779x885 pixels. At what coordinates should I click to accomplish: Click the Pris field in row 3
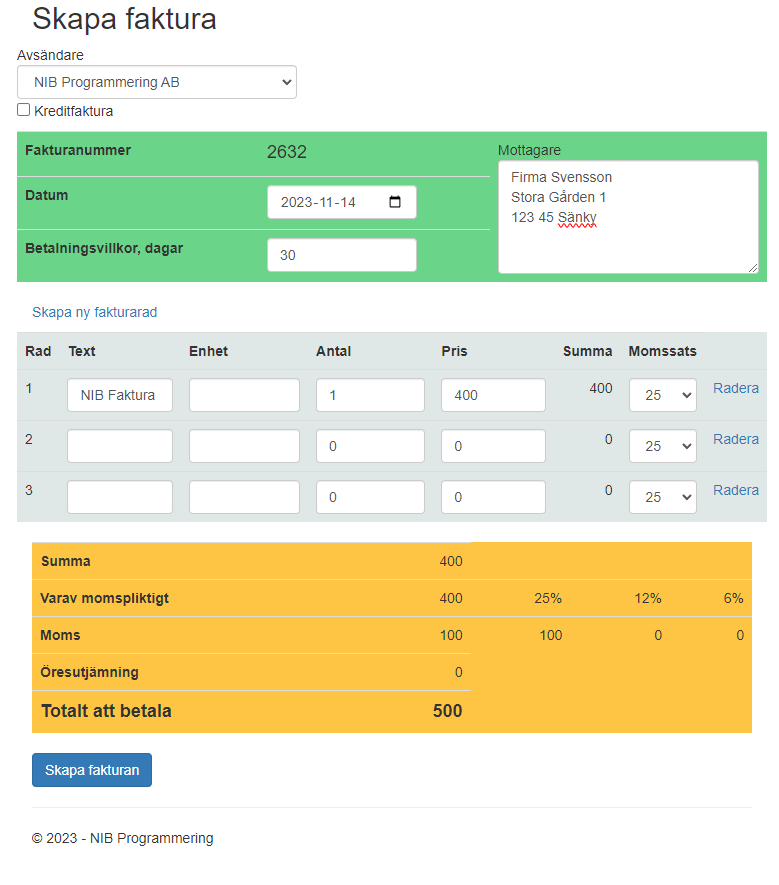(493, 497)
